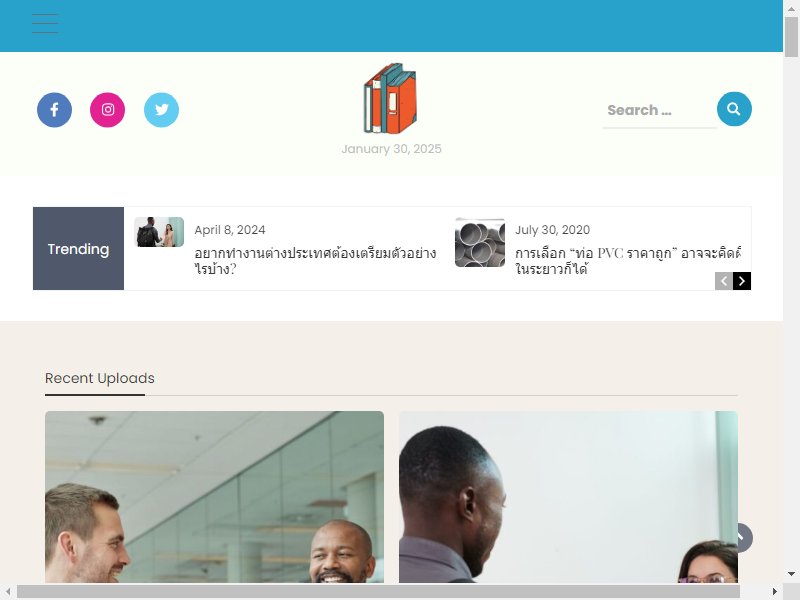Select the Trending label box

(79, 248)
